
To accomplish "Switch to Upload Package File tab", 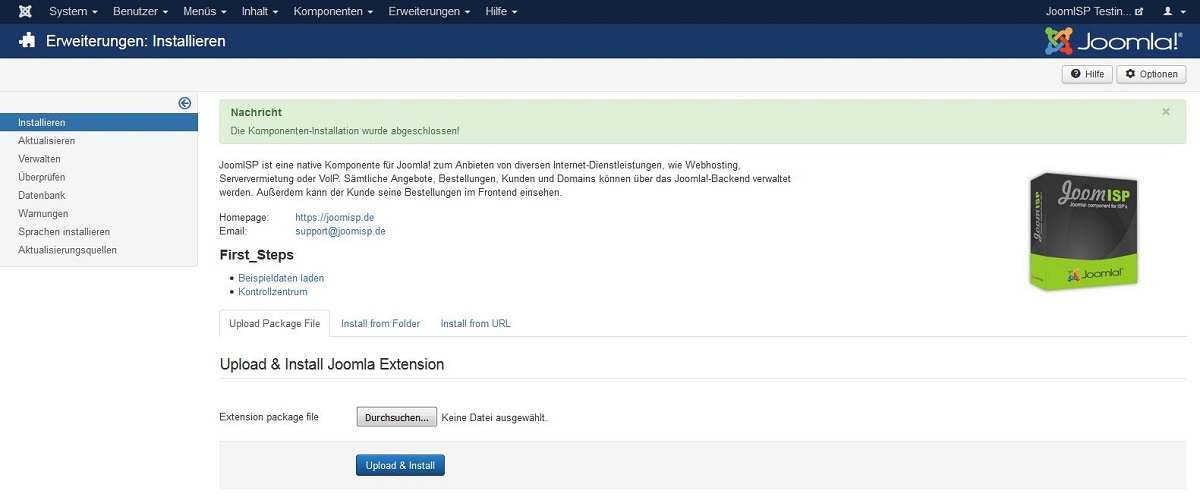I will point(274,324).
